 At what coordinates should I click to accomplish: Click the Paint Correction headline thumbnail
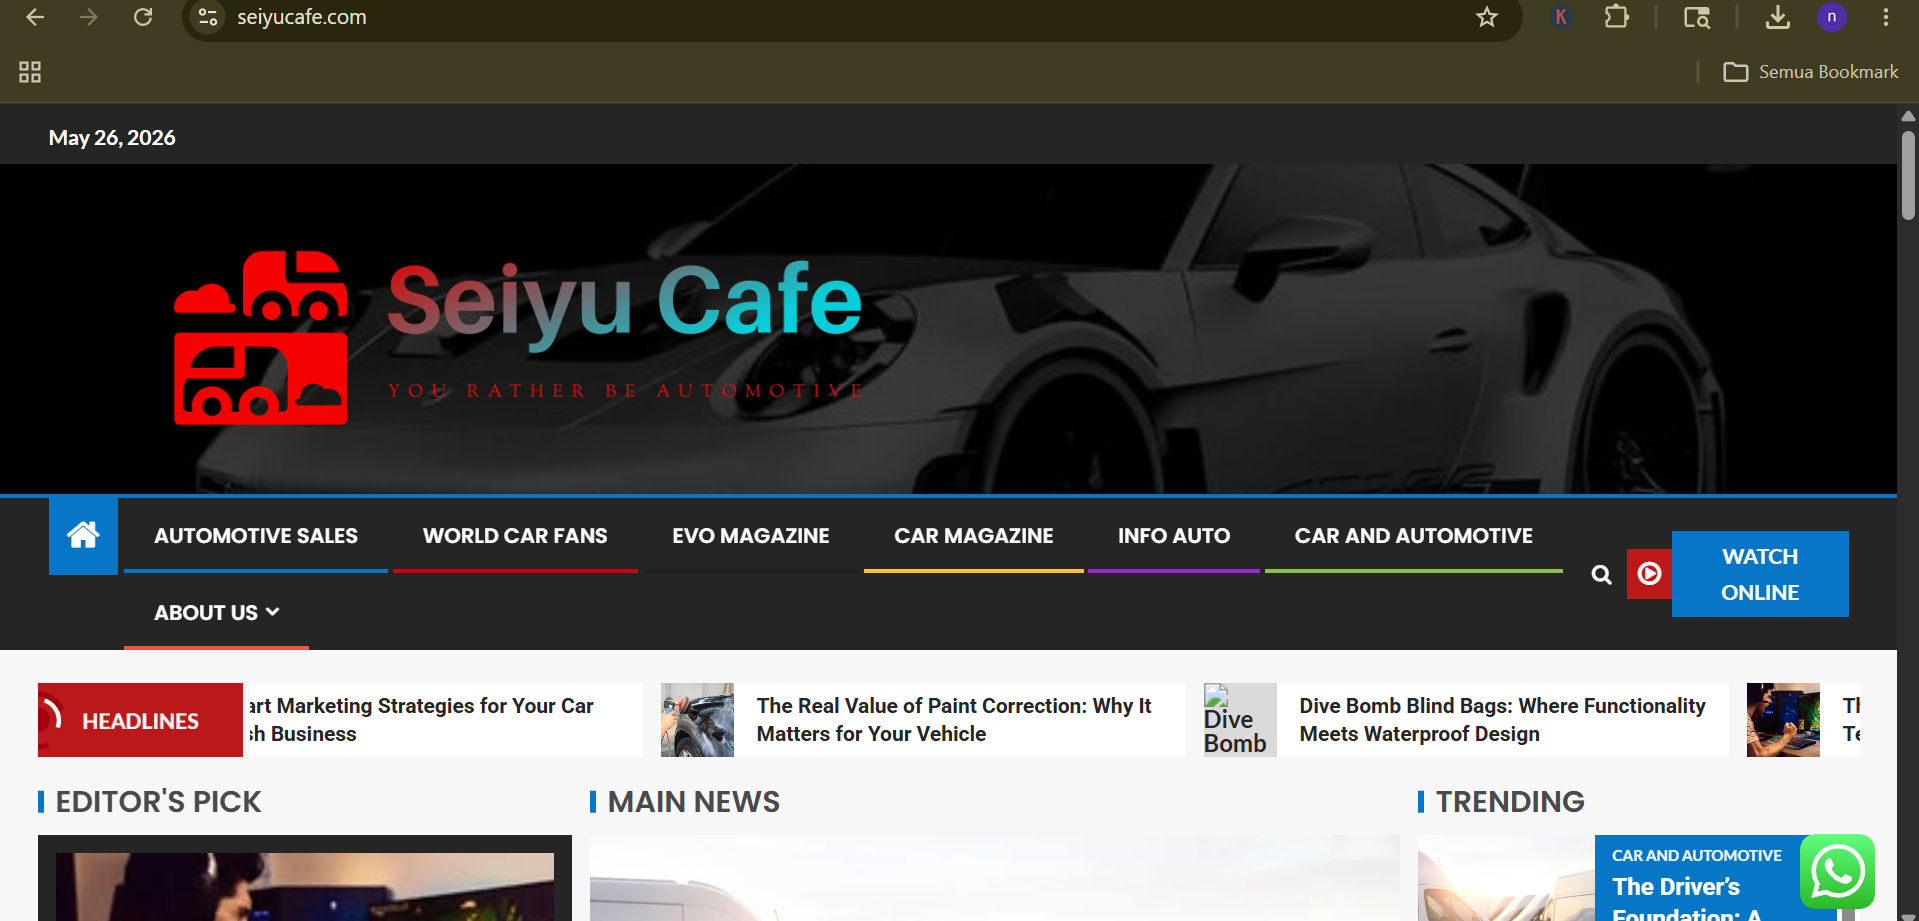pos(697,720)
